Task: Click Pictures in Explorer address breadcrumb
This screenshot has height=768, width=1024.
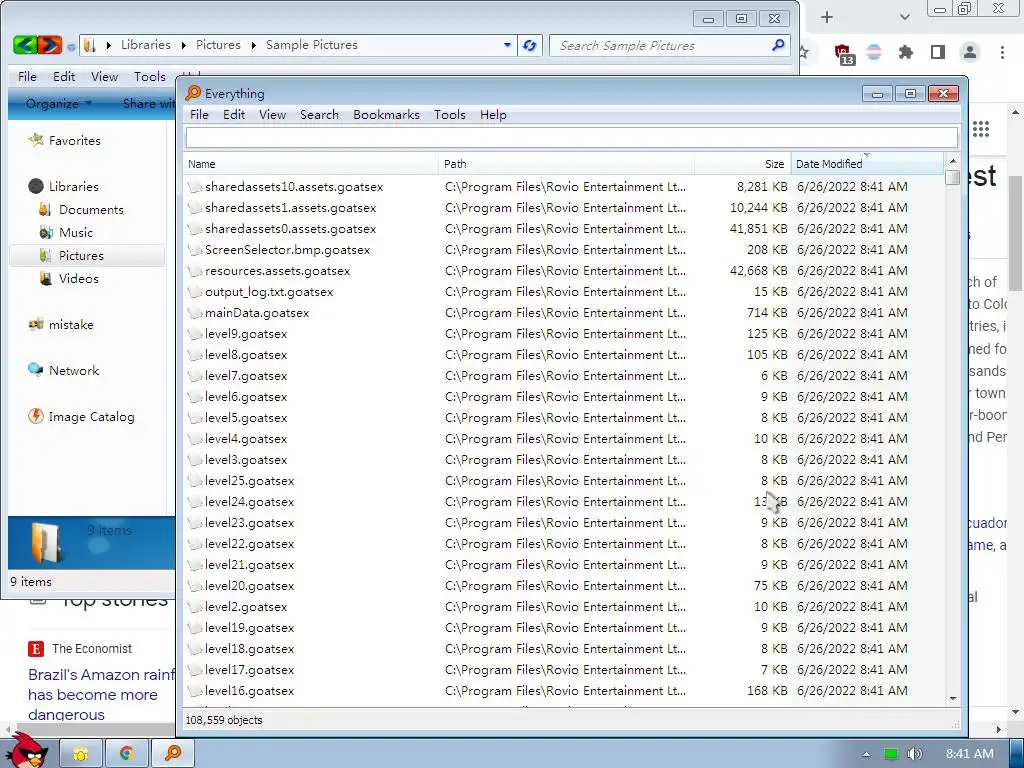Action: coord(218,45)
